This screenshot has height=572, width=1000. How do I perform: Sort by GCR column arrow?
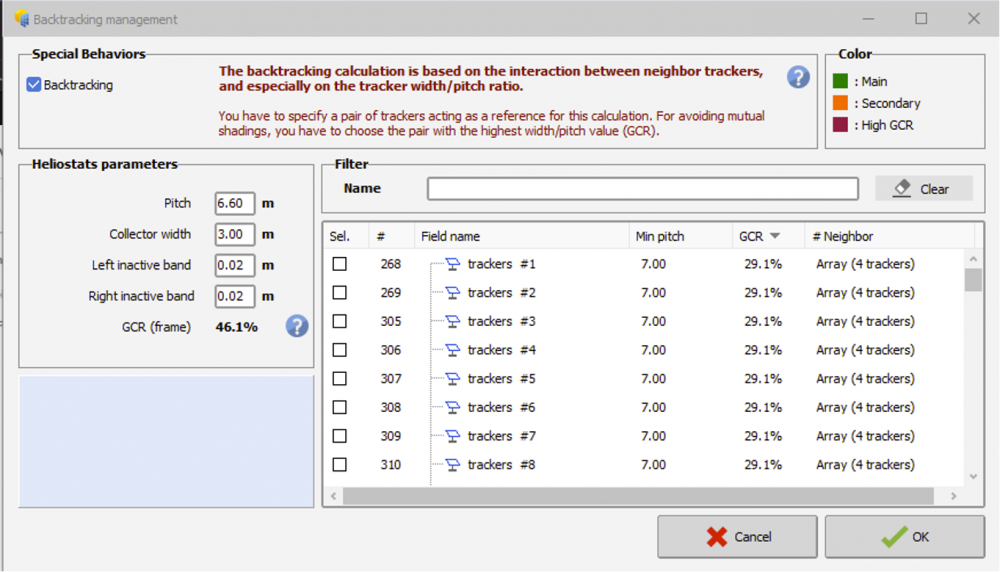pyautogui.click(x=774, y=237)
